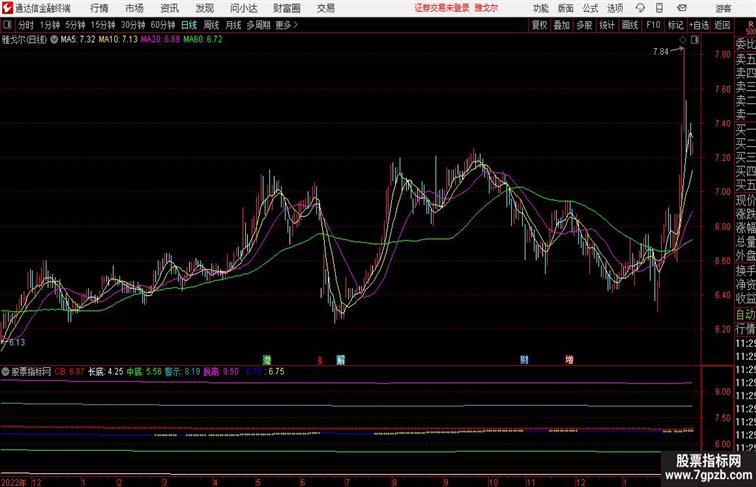Viewport: 756px width, 487px height.
Task: Expand the 更多 periods dropdown
Action: tap(286, 25)
